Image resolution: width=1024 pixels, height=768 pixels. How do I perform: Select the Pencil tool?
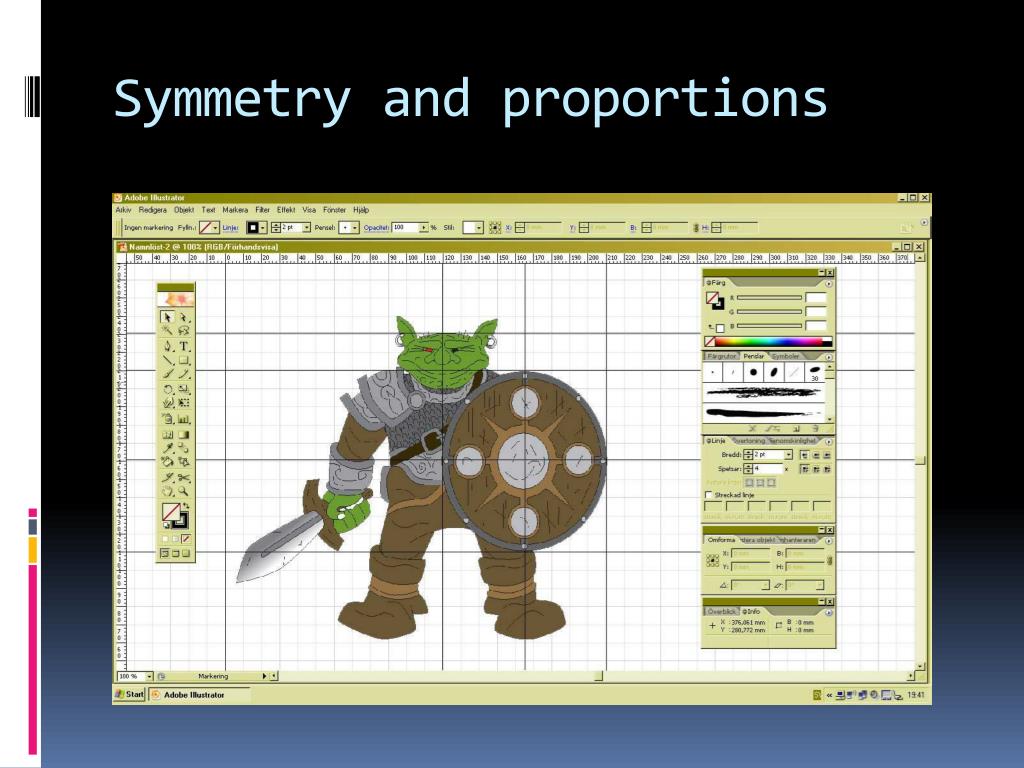(184, 374)
